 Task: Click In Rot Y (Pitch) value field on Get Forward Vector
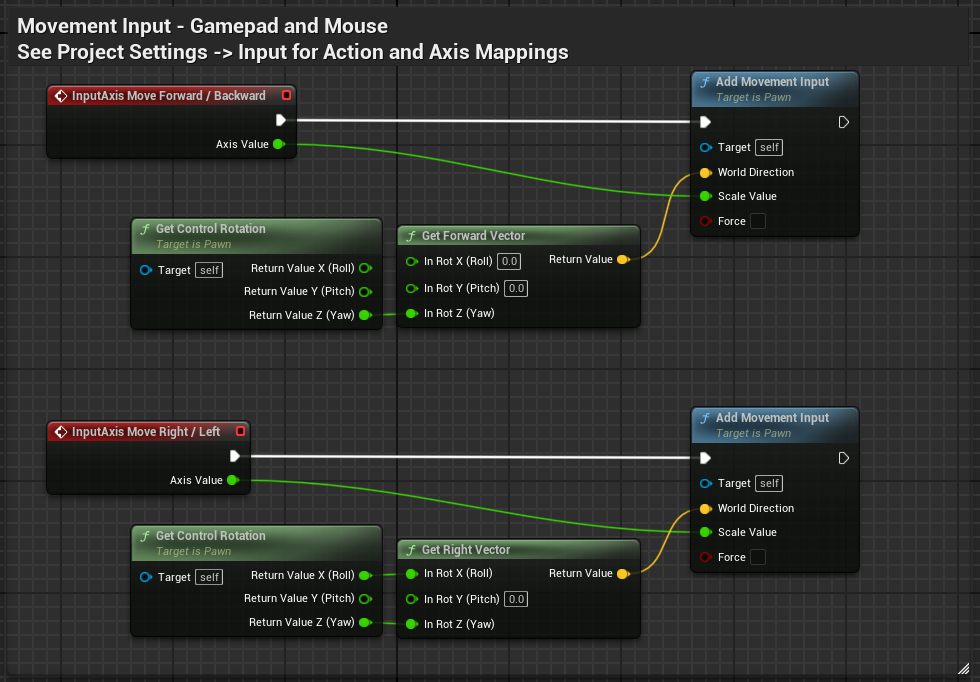pos(515,288)
